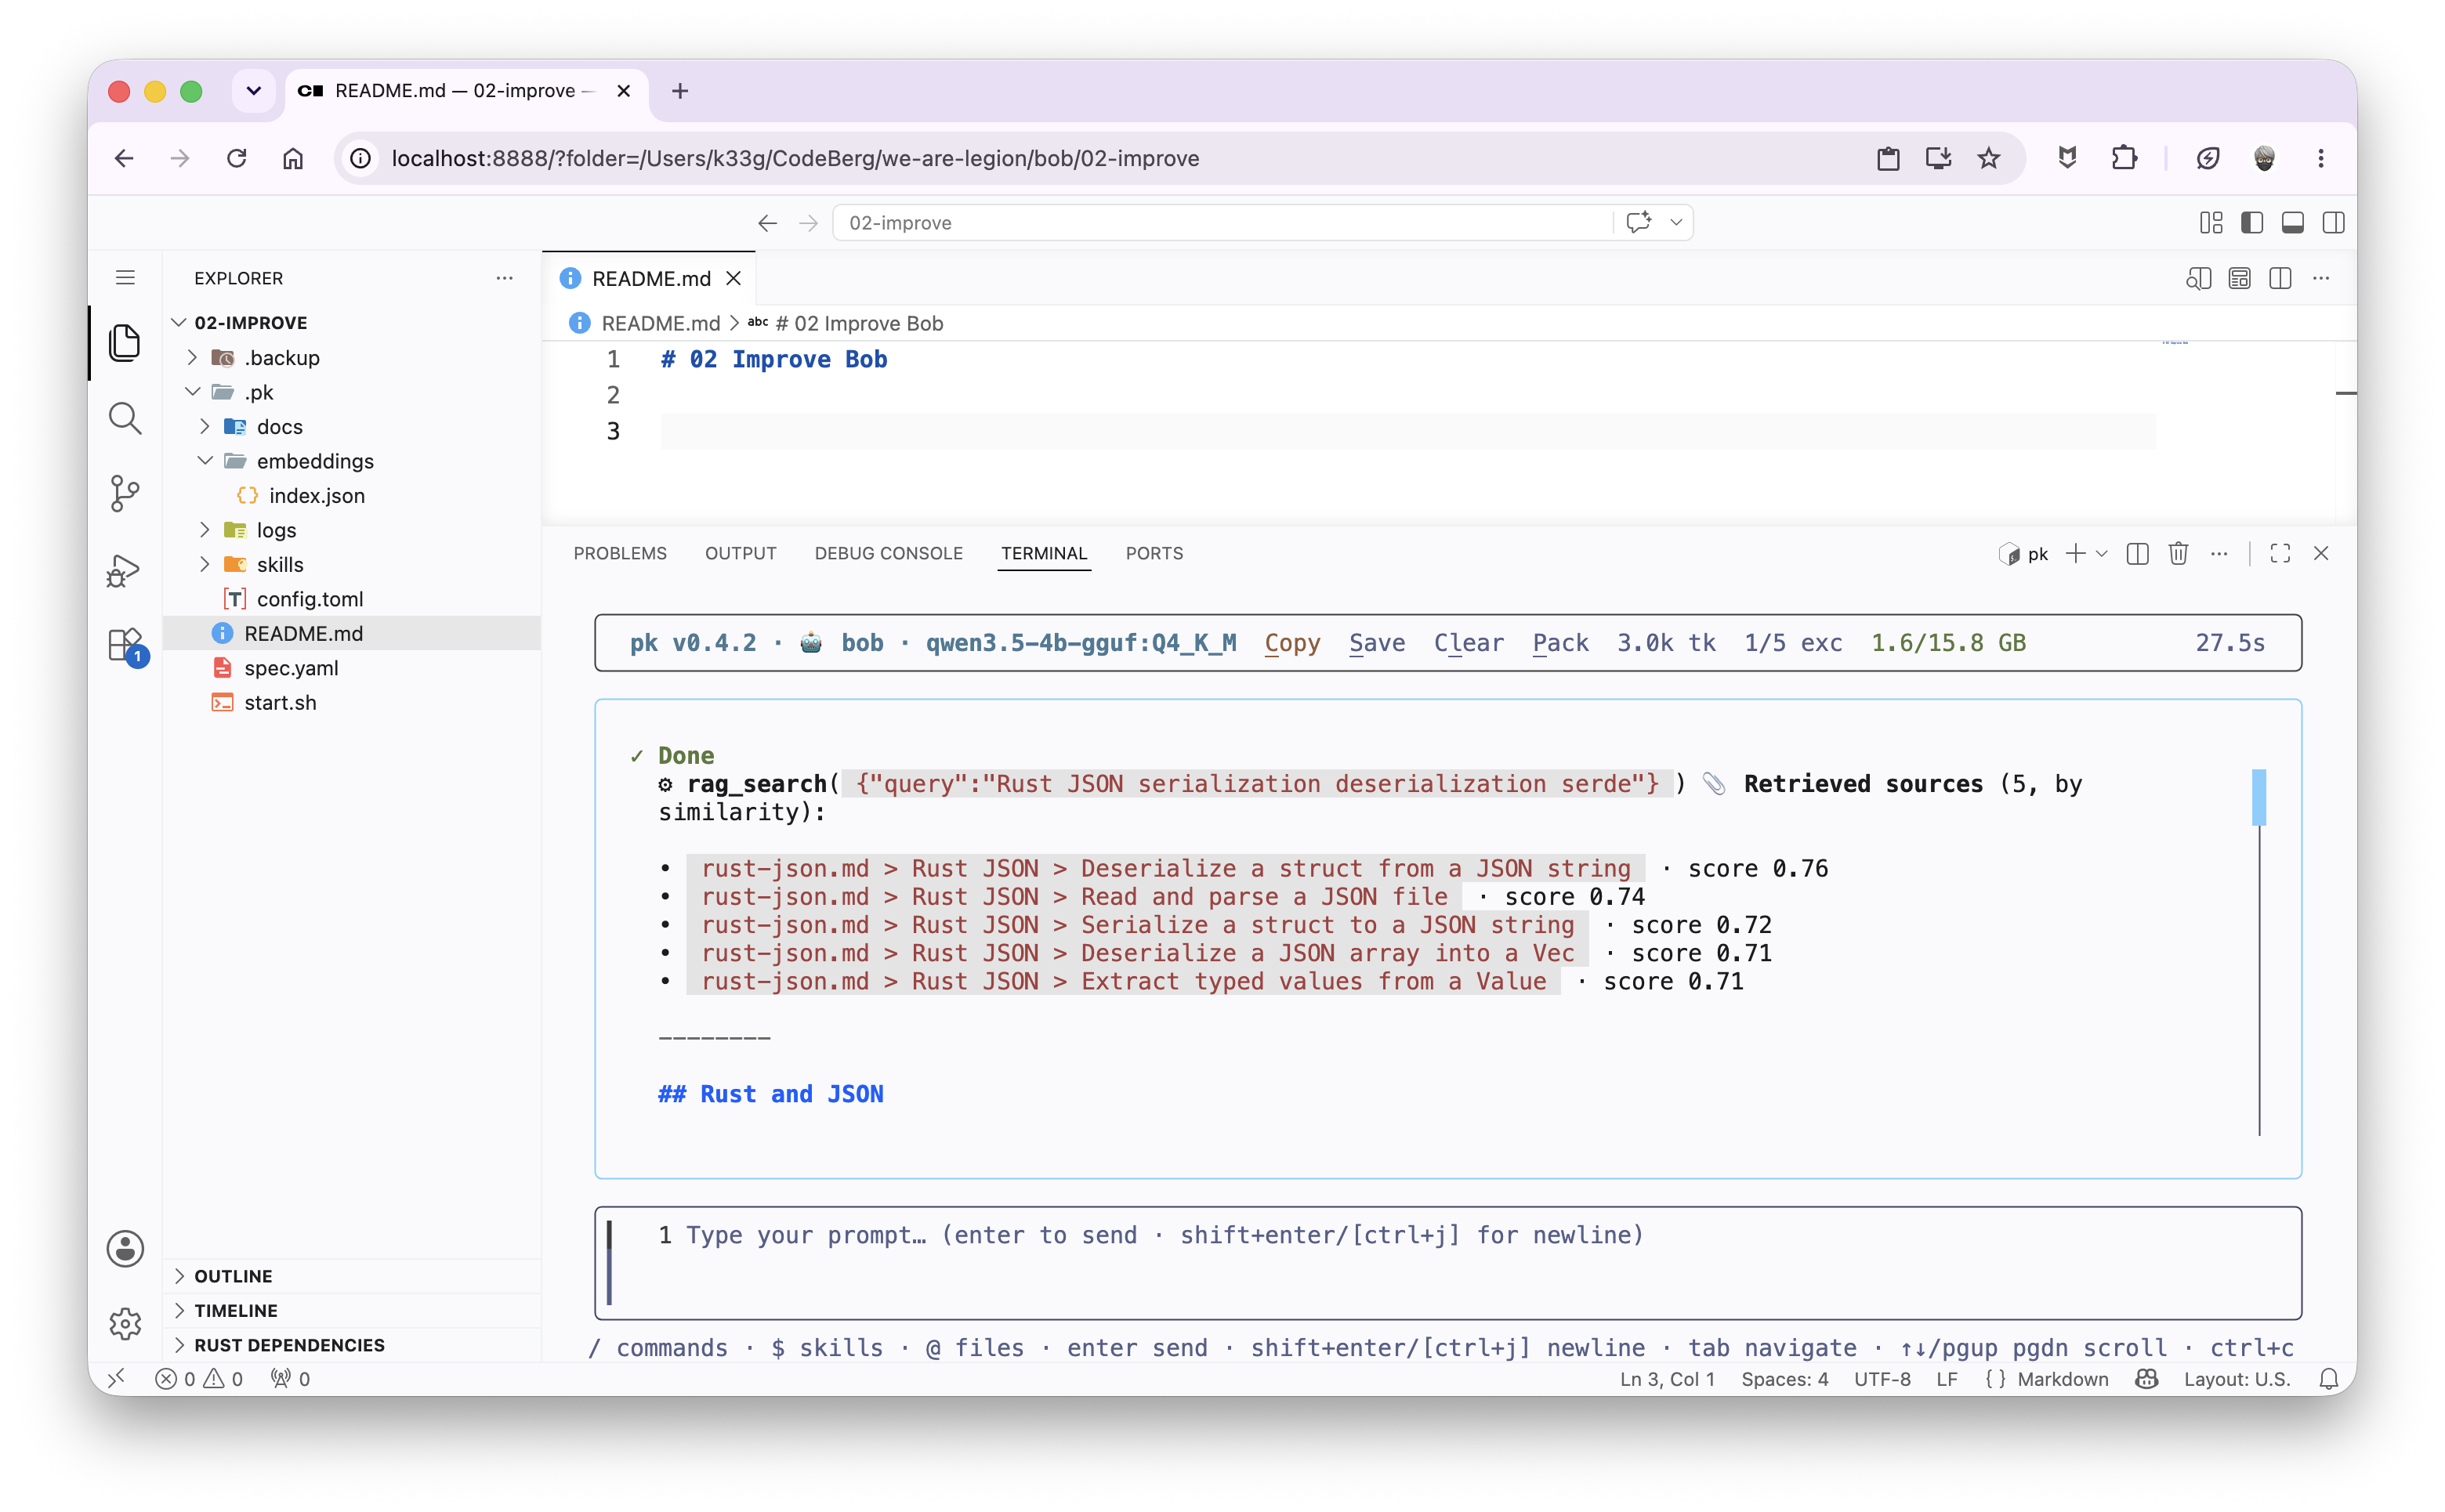This screenshot has width=2445, height=1512.
Task: Split the editor right
Action: (x=2280, y=279)
